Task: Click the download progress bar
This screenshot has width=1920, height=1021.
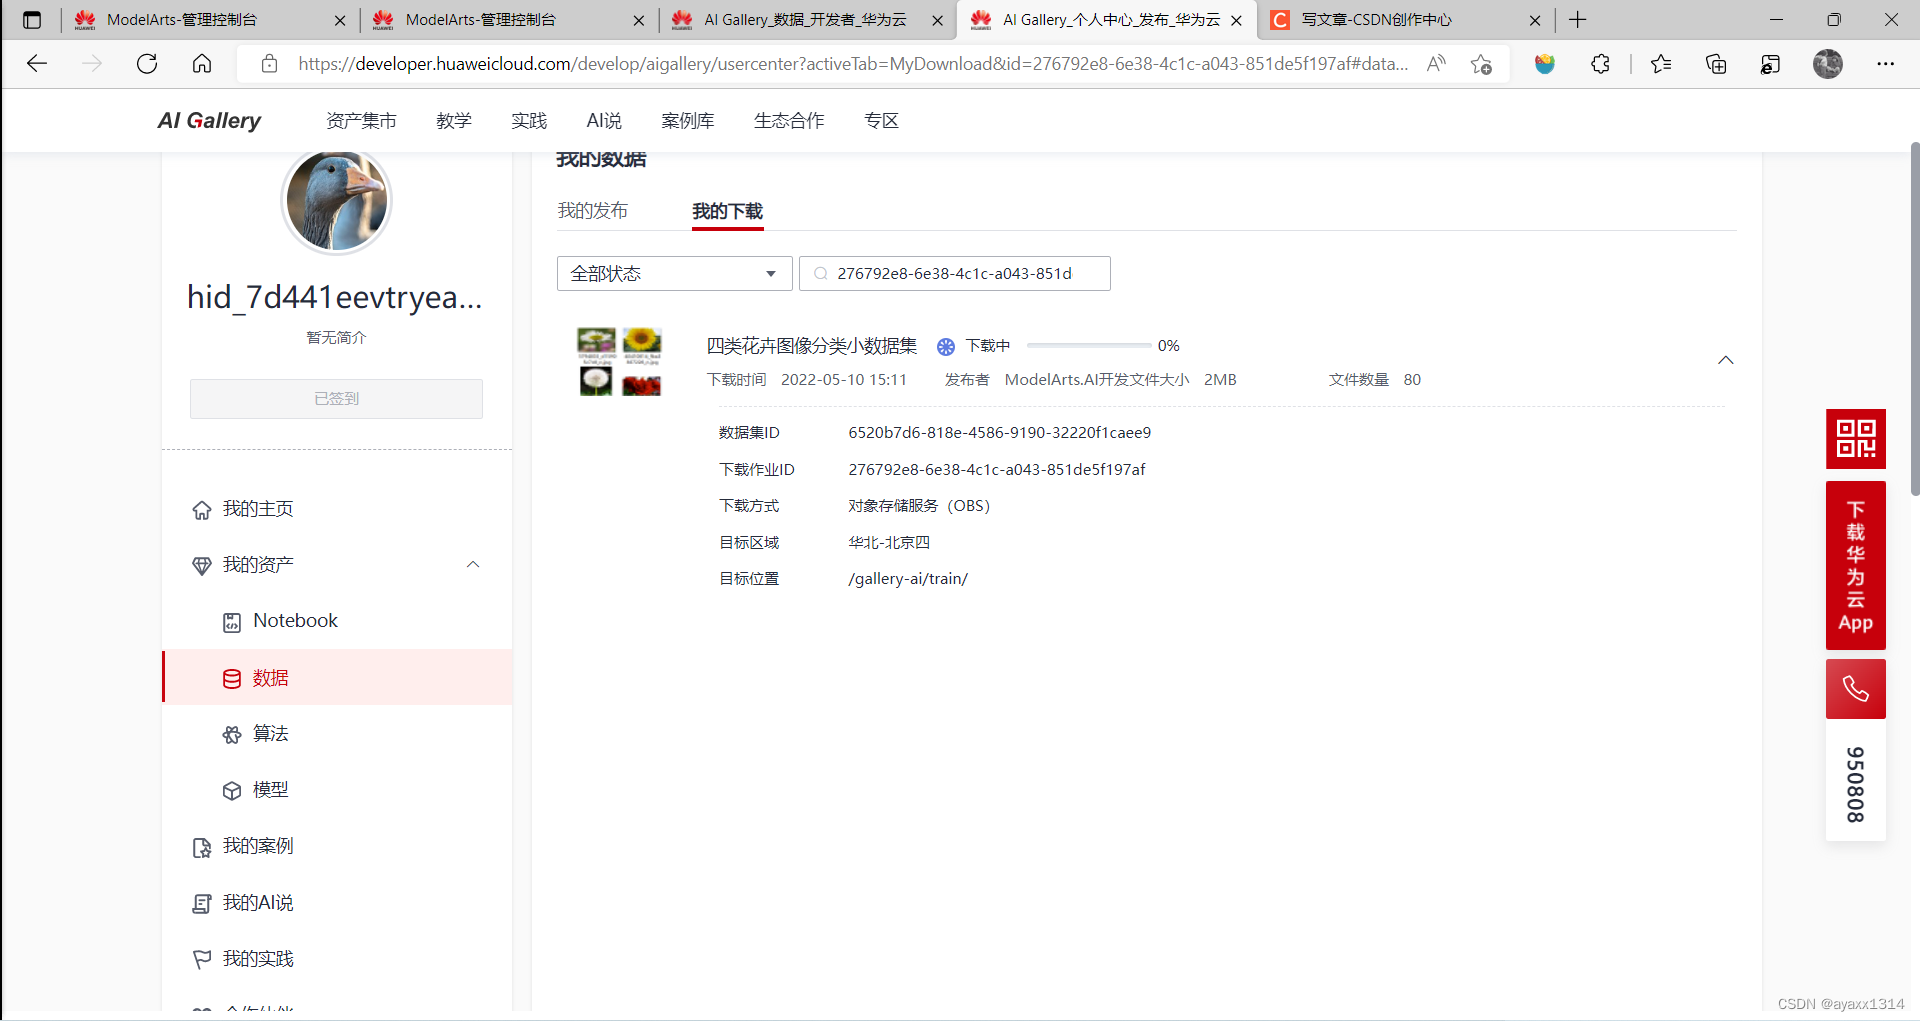Action: [x=1088, y=346]
